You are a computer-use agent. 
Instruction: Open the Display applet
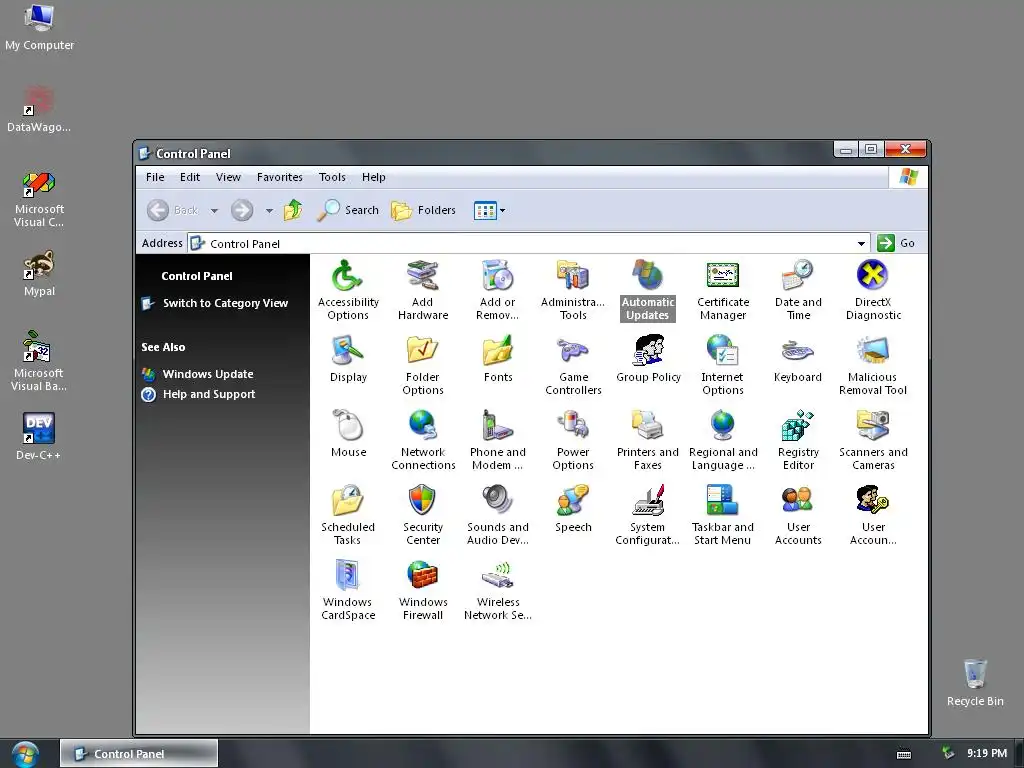[348, 359]
